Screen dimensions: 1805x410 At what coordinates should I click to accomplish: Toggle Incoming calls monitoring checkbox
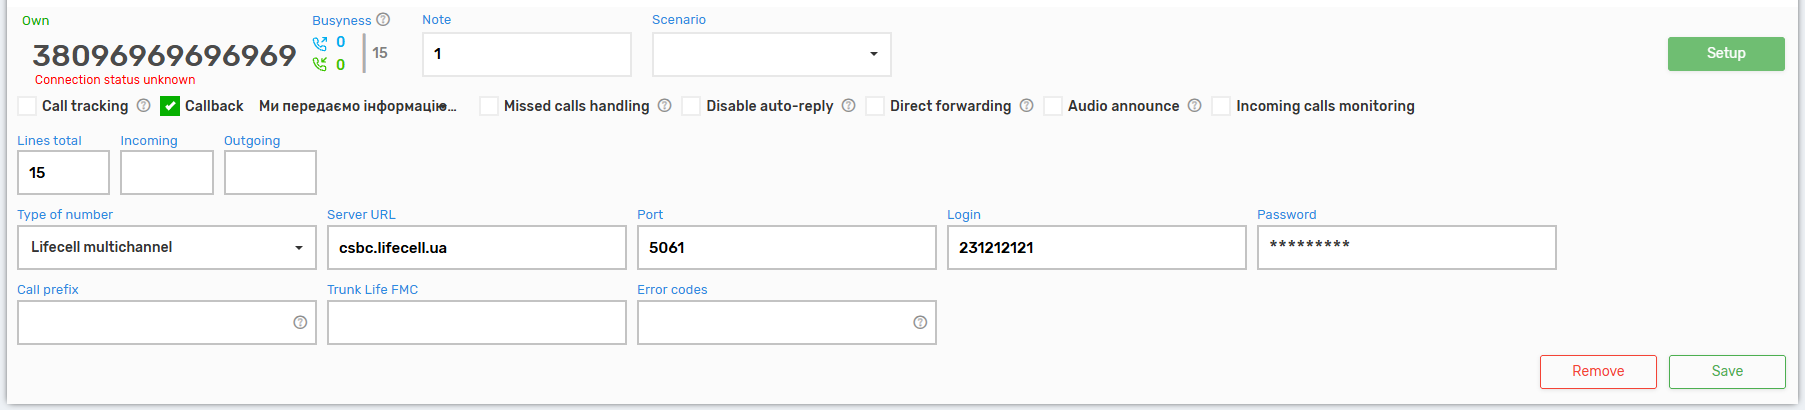1221,106
